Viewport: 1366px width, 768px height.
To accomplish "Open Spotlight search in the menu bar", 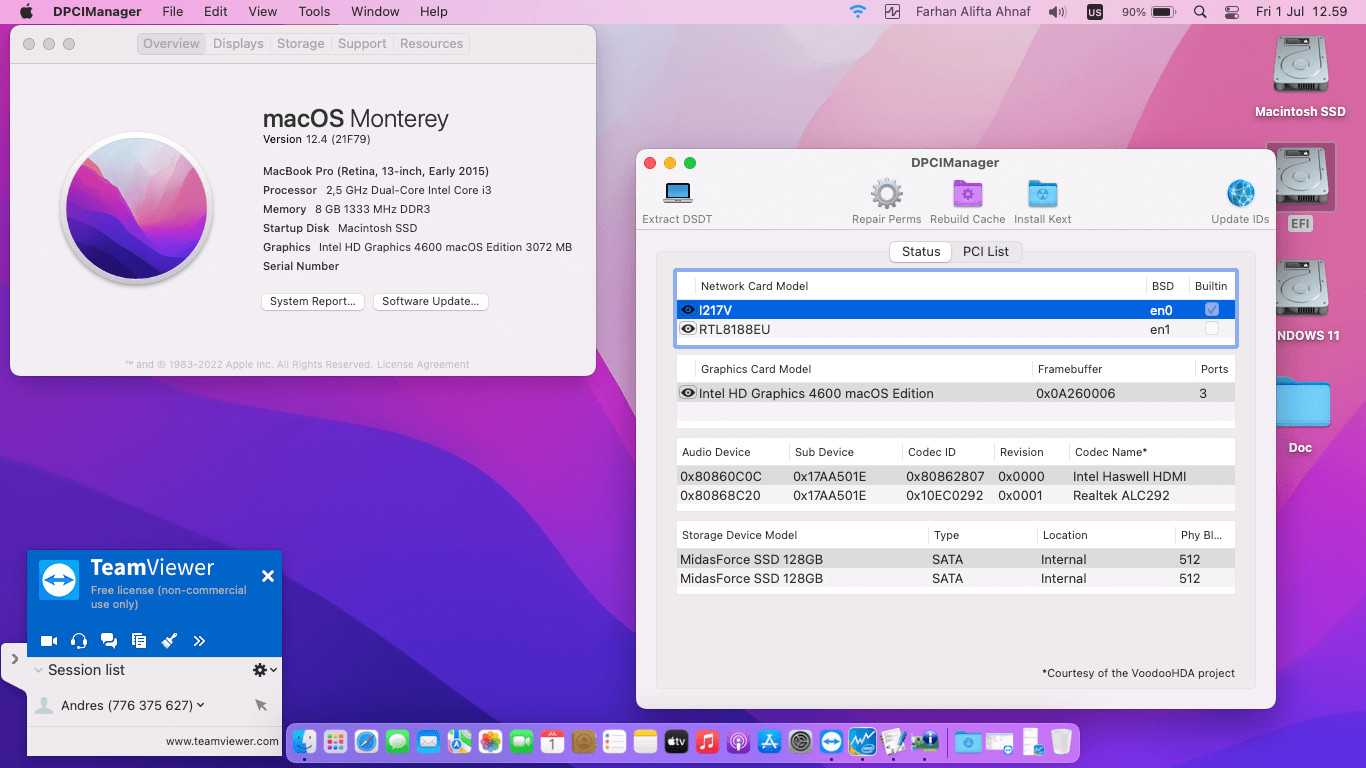I will tap(1200, 12).
